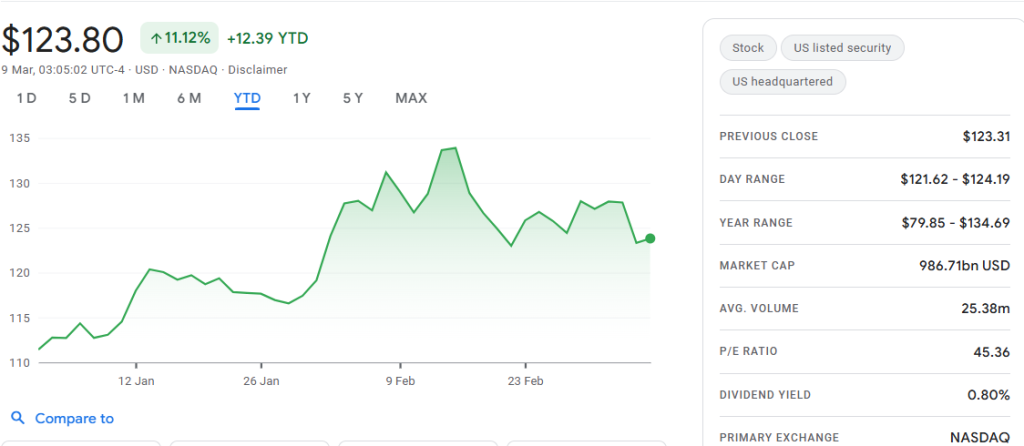
Task: Select the 5D time range tab
Action: click(x=80, y=99)
